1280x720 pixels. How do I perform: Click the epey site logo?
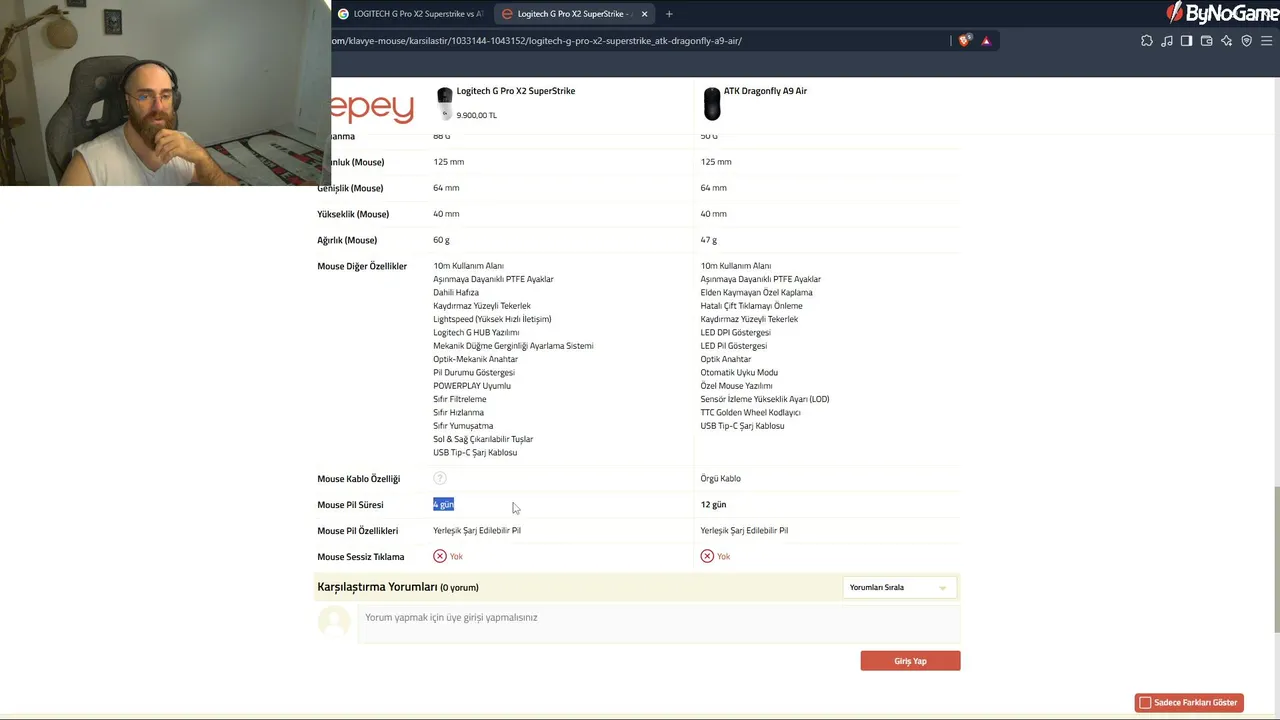tap(372, 107)
